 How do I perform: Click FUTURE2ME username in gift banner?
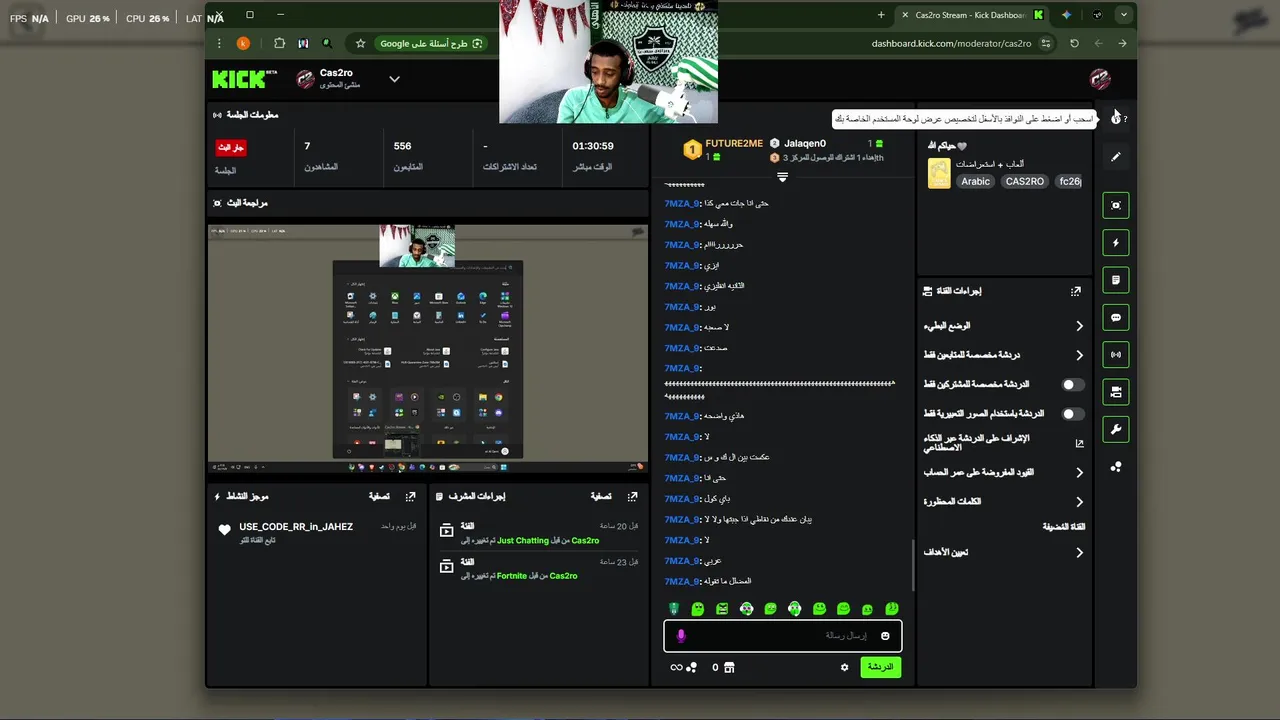click(734, 144)
